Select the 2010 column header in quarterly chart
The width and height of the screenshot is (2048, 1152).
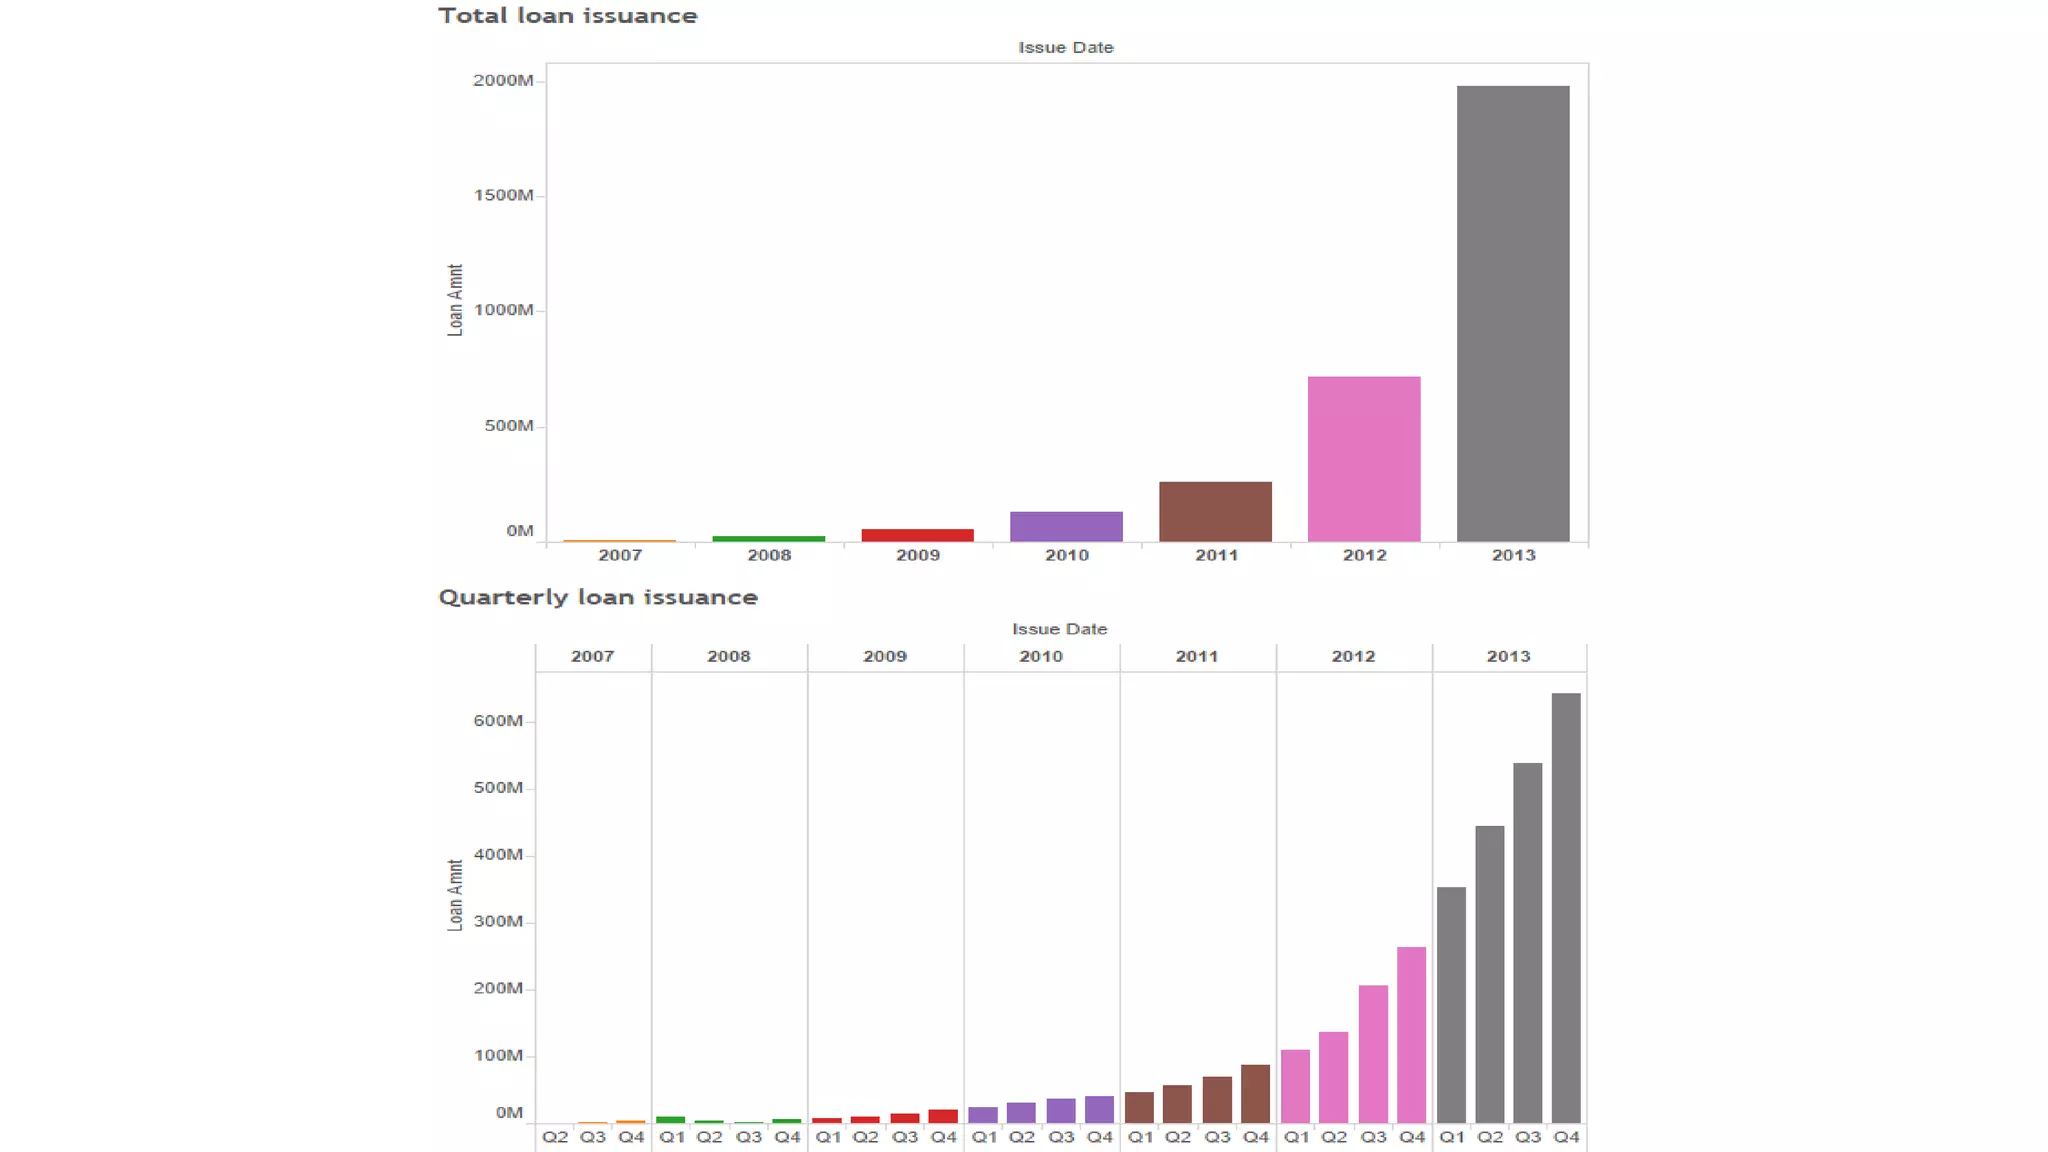[x=1040, y=657]
